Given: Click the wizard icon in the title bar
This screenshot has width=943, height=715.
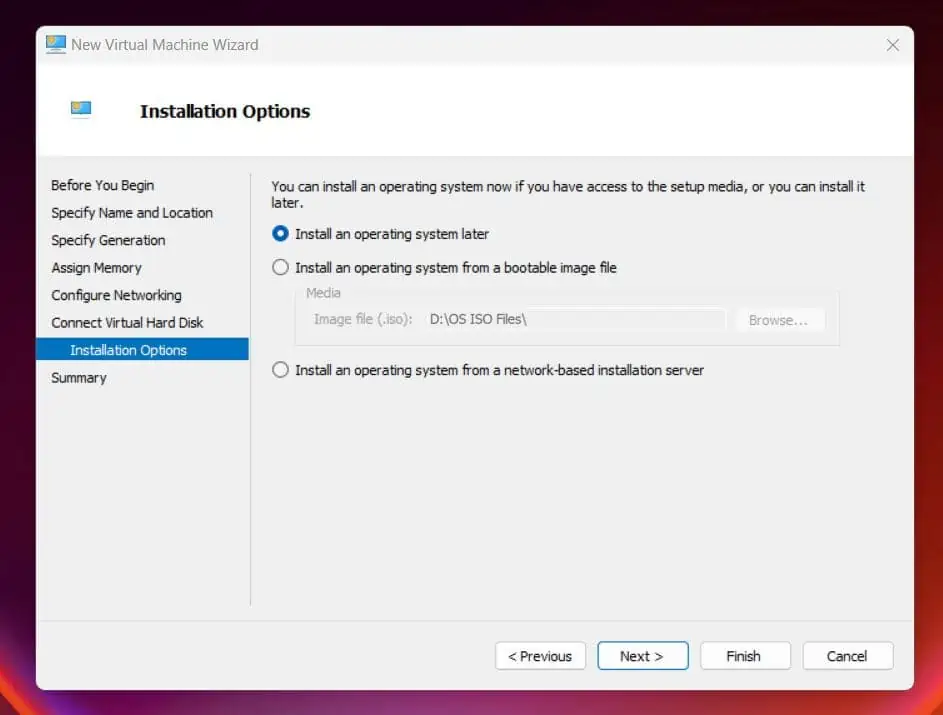Looking at the screenshot, I should point(55,44).
